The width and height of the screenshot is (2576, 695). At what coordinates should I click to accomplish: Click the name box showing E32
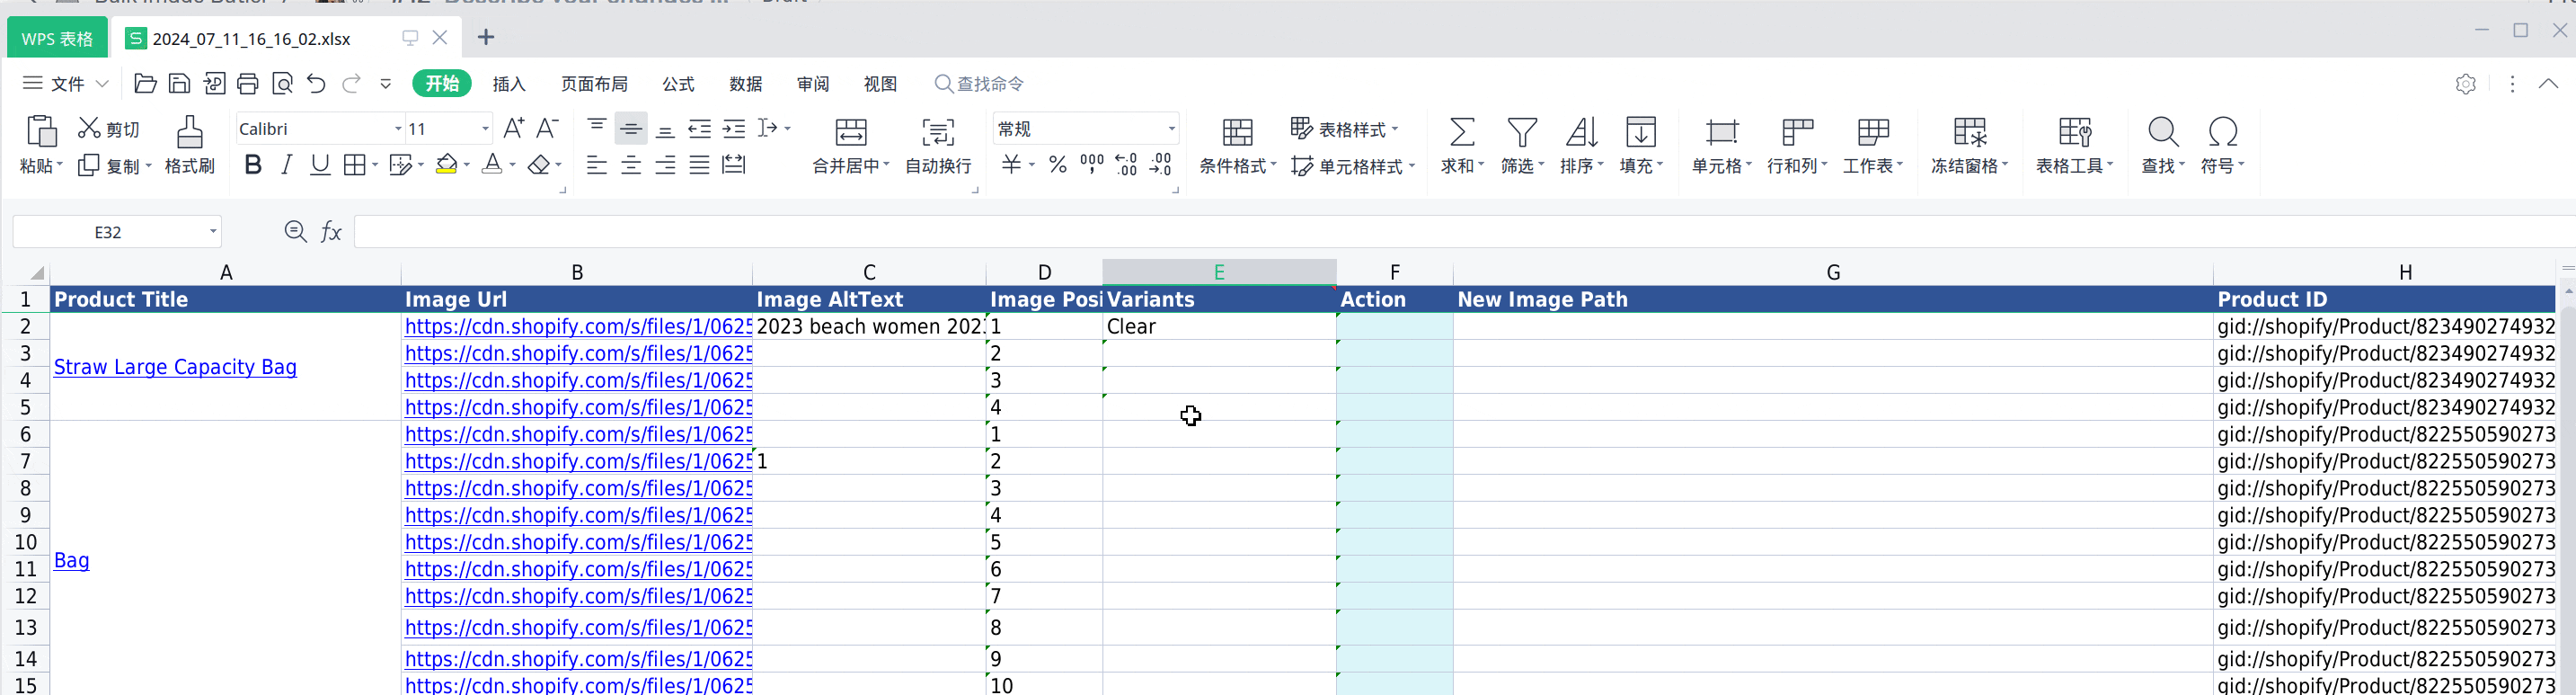pos(108,232)
